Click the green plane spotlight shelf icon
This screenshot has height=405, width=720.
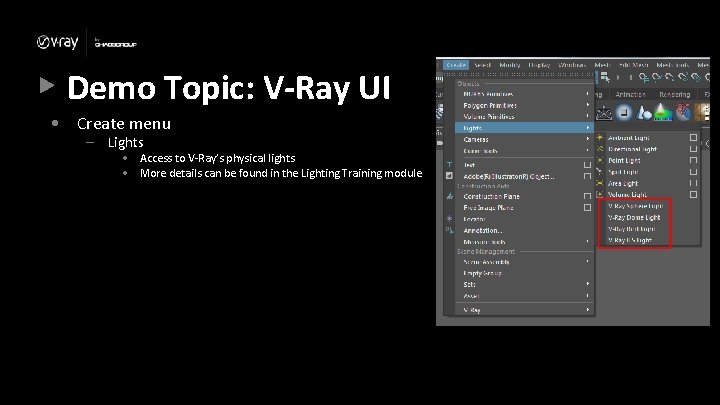click(x=663, y=112)
